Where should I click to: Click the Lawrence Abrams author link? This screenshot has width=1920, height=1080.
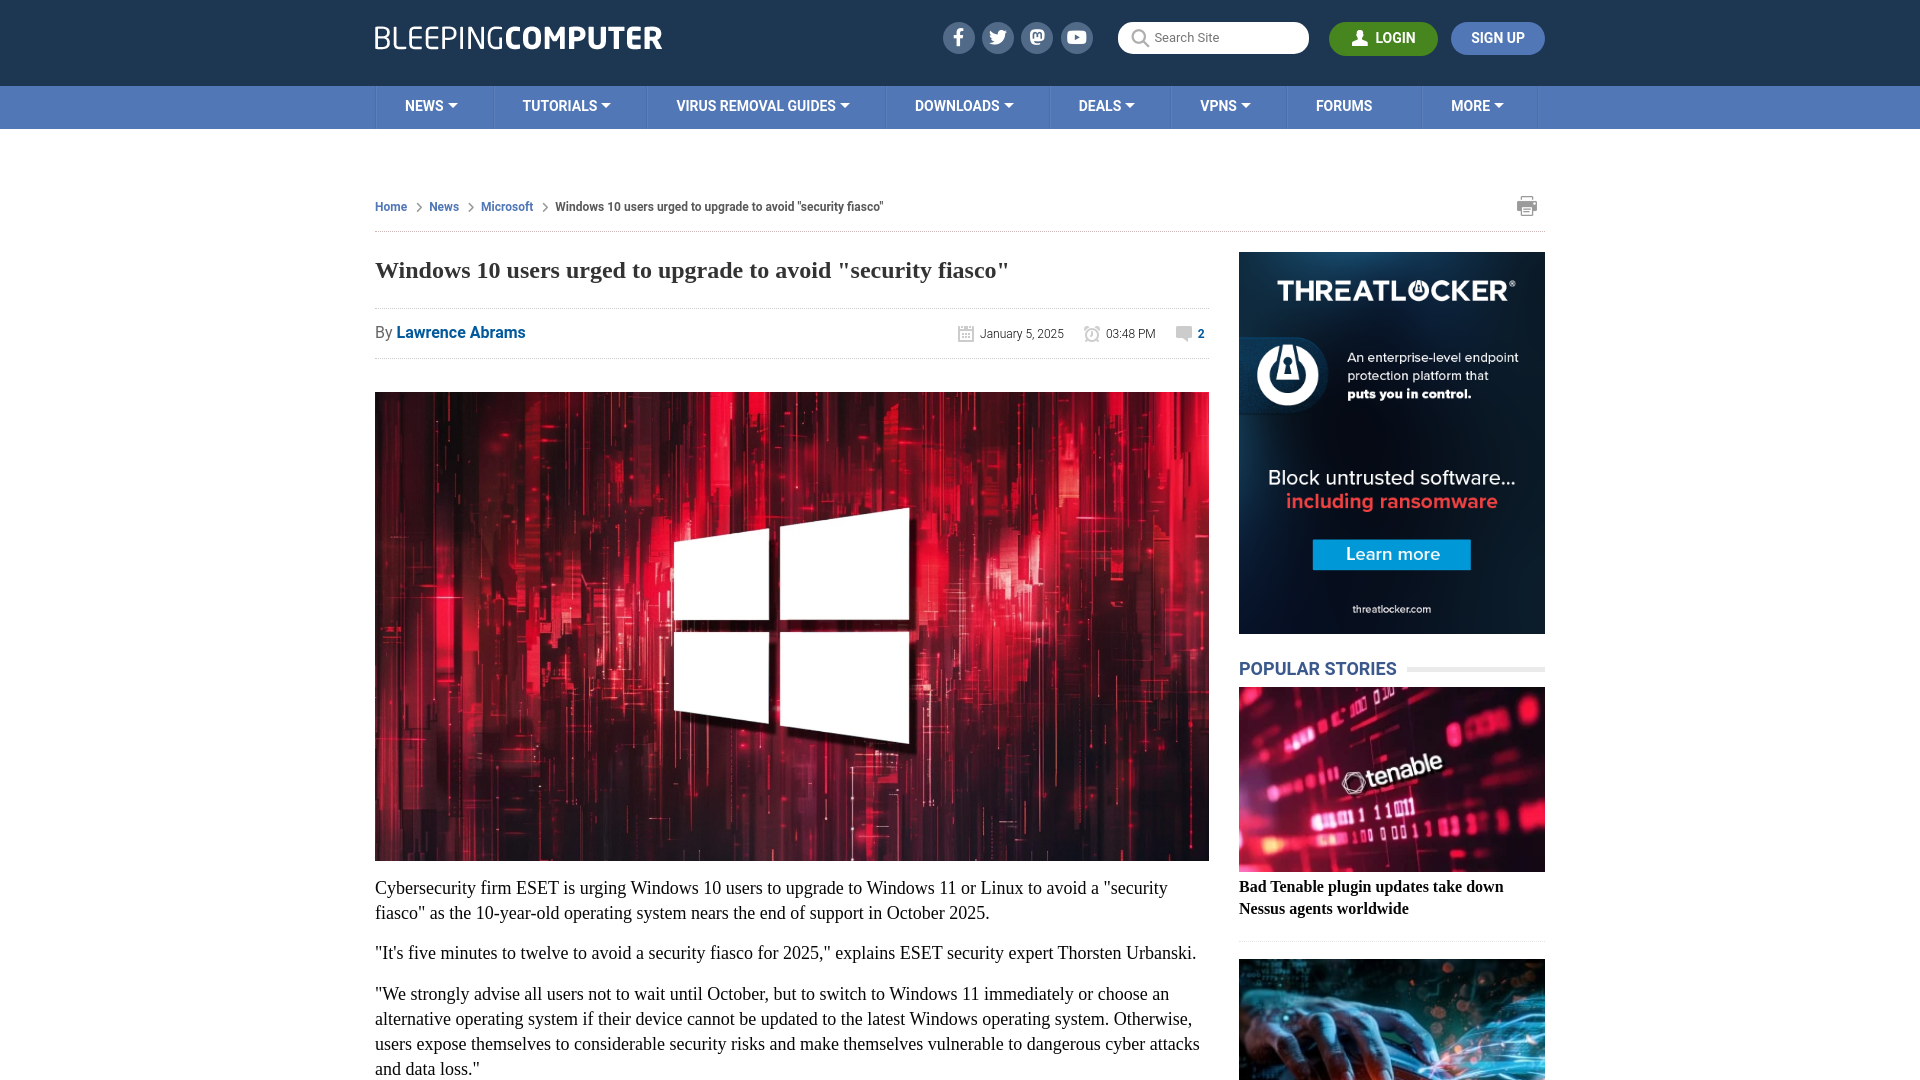click(460, 332)
